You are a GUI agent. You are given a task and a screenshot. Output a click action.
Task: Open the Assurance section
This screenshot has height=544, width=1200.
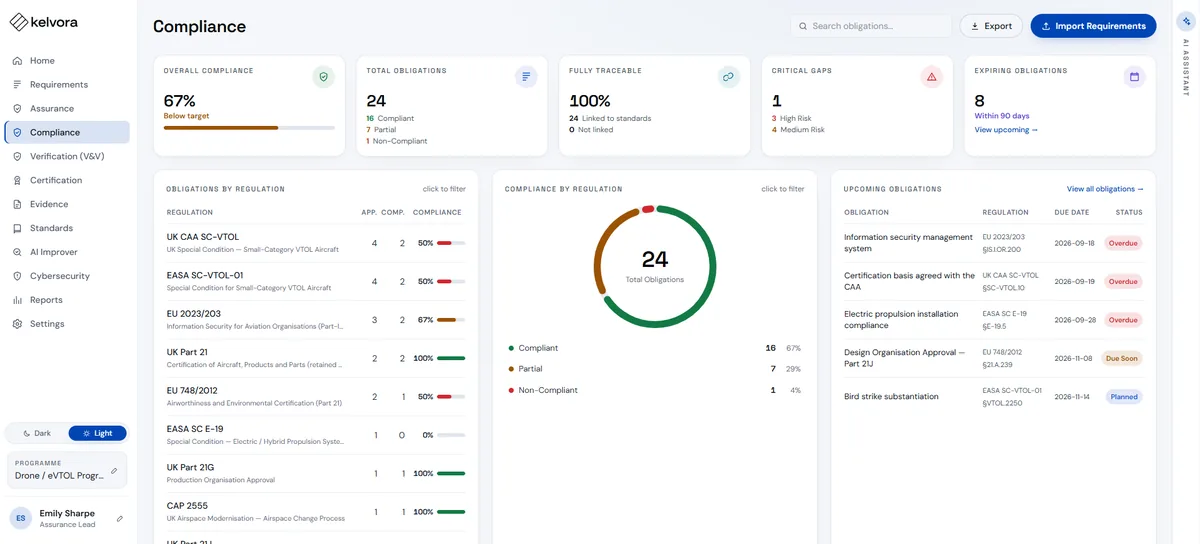[x=67, y=109]
